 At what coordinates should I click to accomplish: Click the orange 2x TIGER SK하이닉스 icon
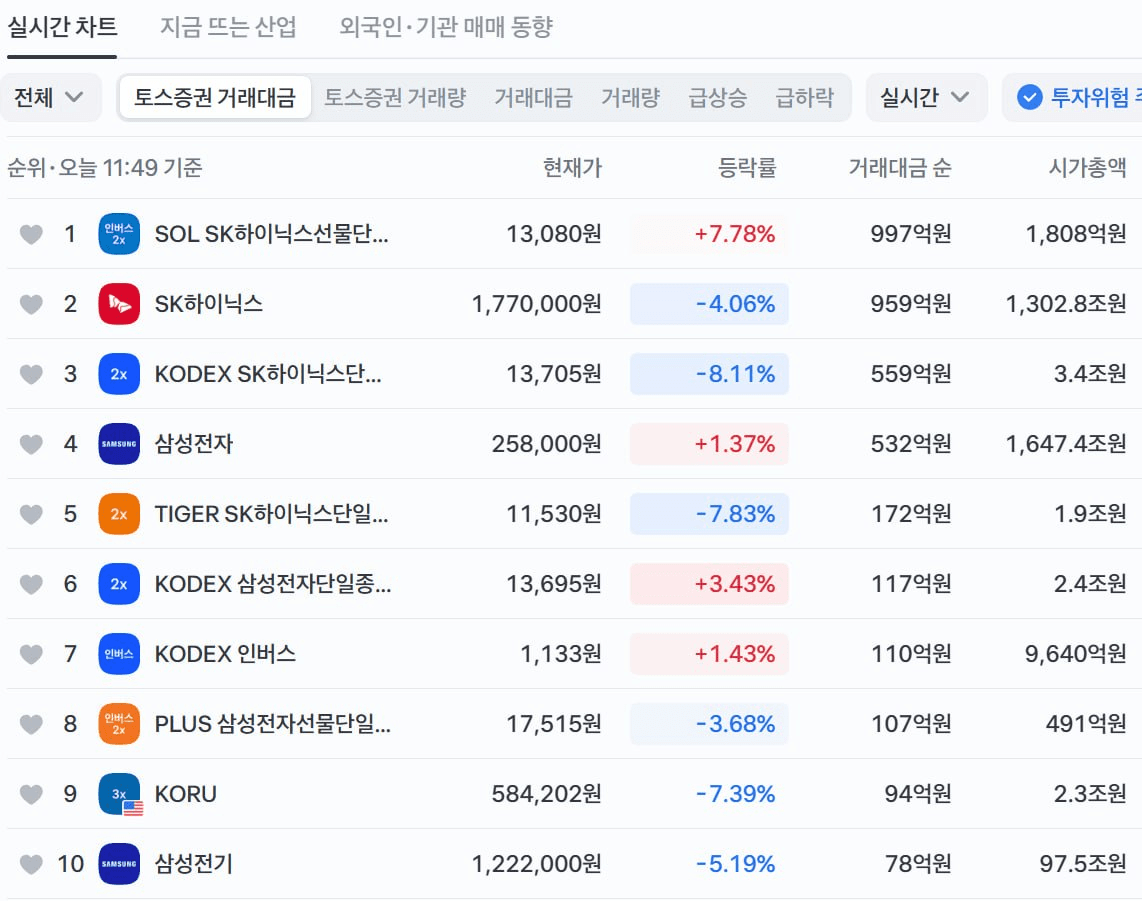pos(119,514)
